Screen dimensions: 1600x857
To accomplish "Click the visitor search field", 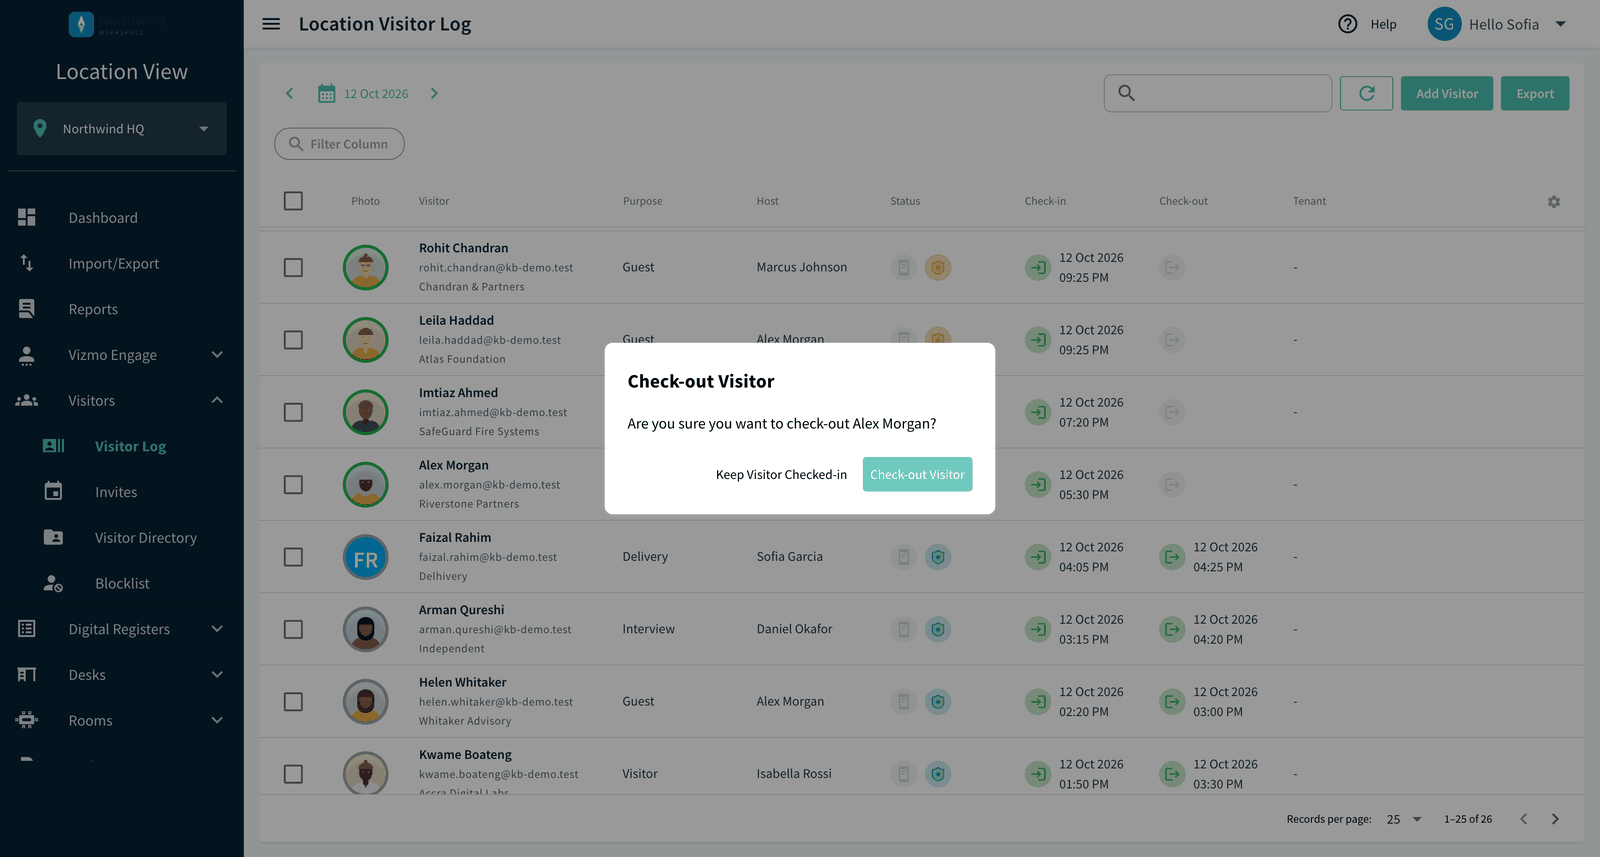I will [1218, 93].
